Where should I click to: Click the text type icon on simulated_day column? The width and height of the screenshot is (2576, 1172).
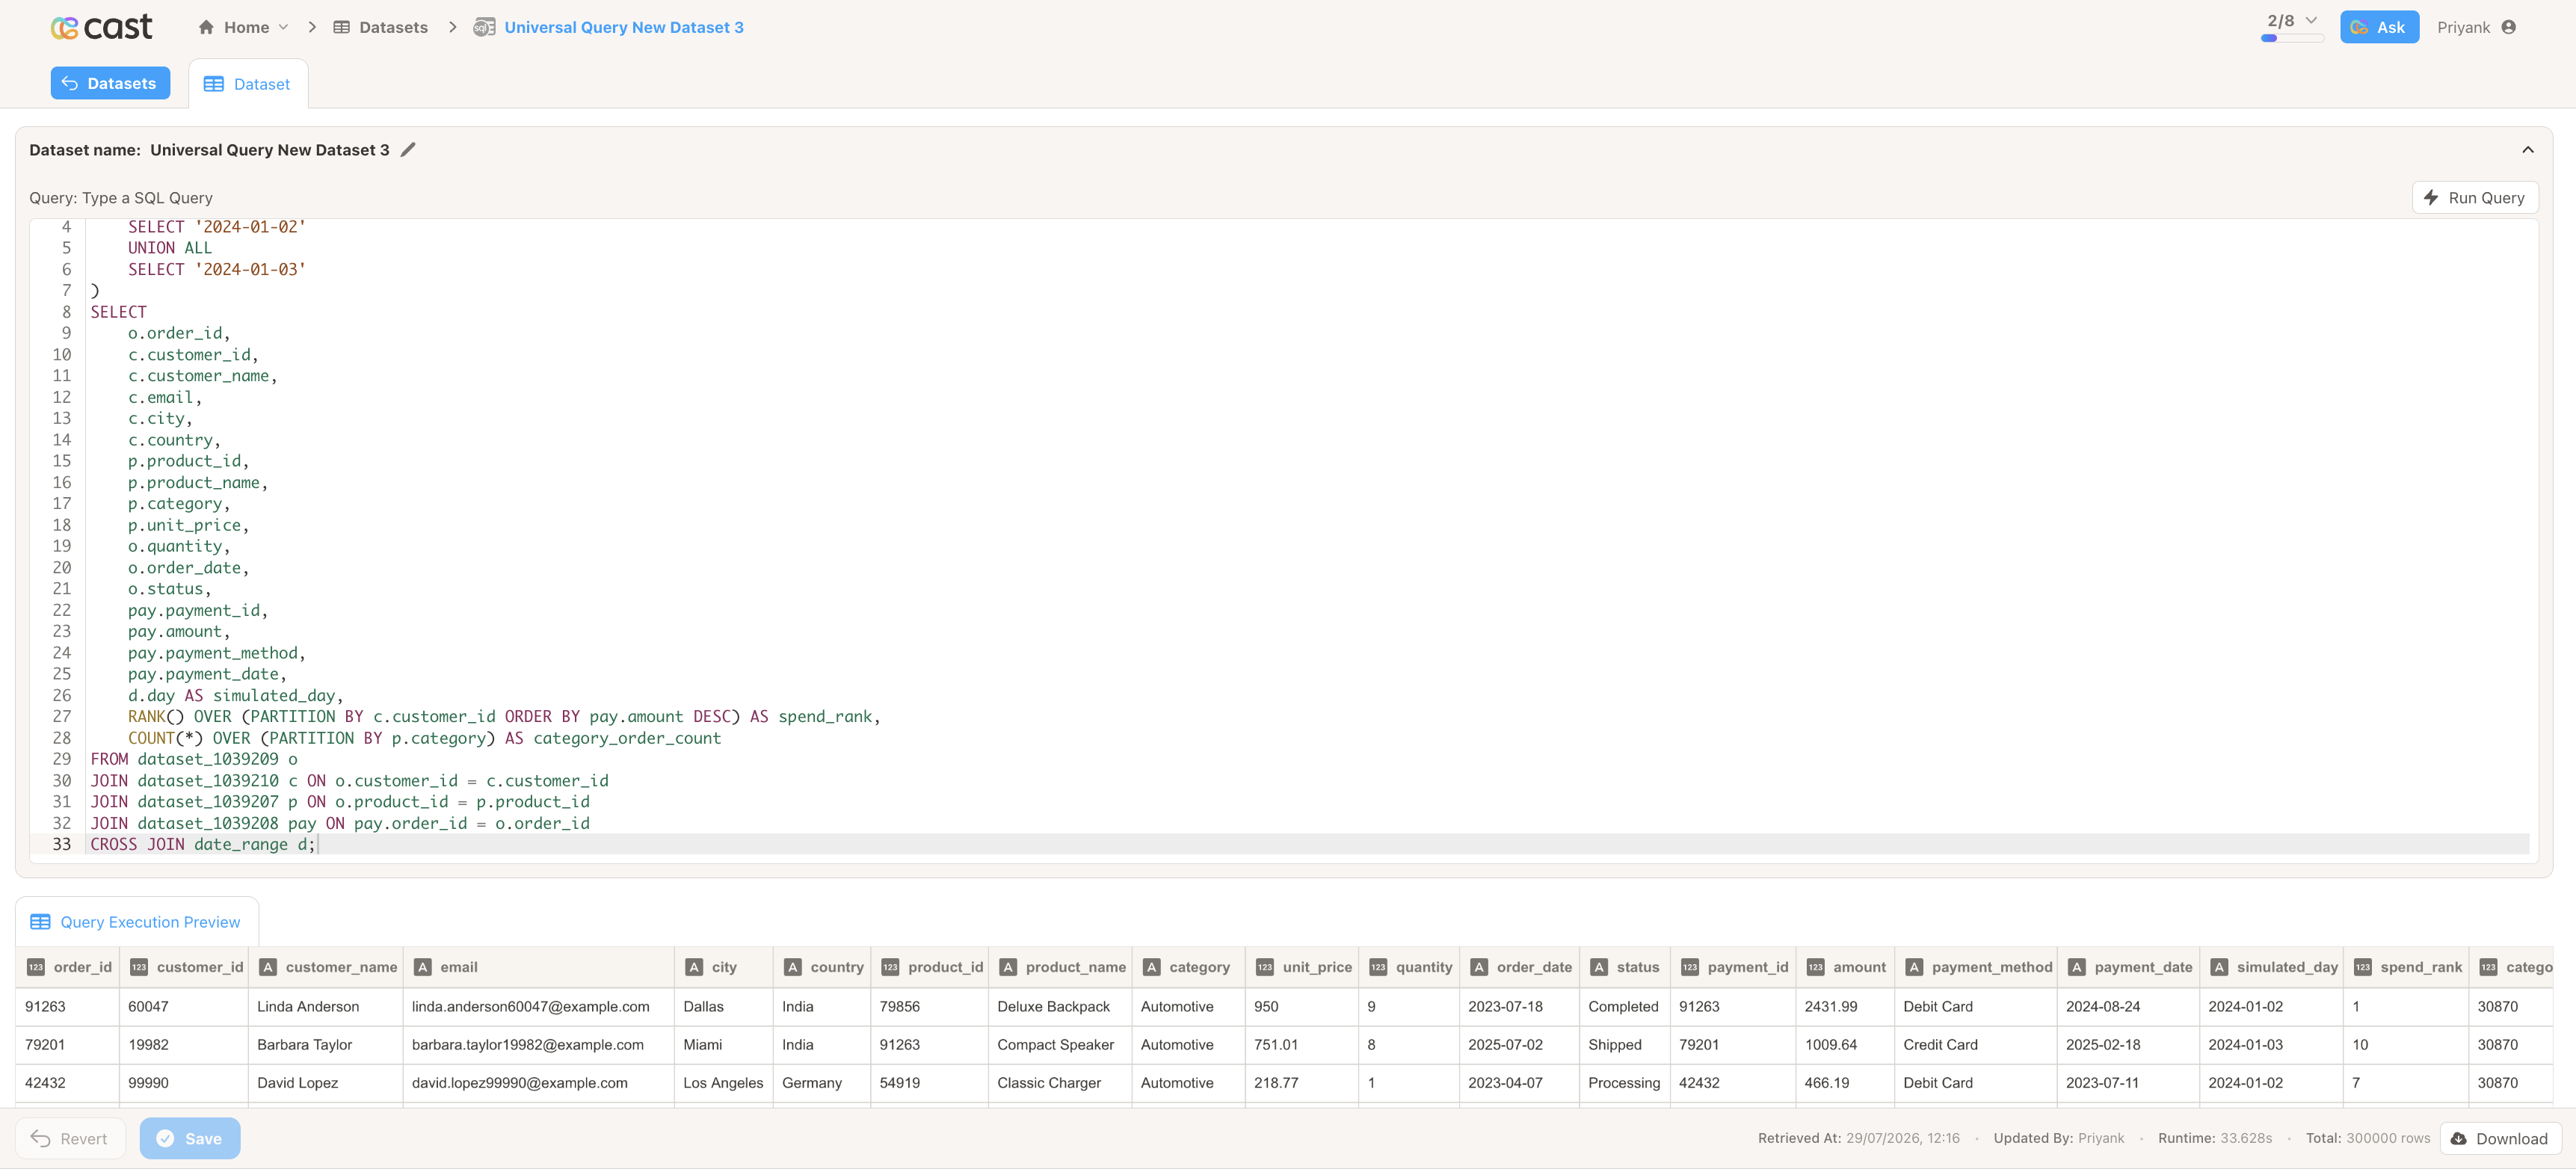click(x=2219, y=967)
